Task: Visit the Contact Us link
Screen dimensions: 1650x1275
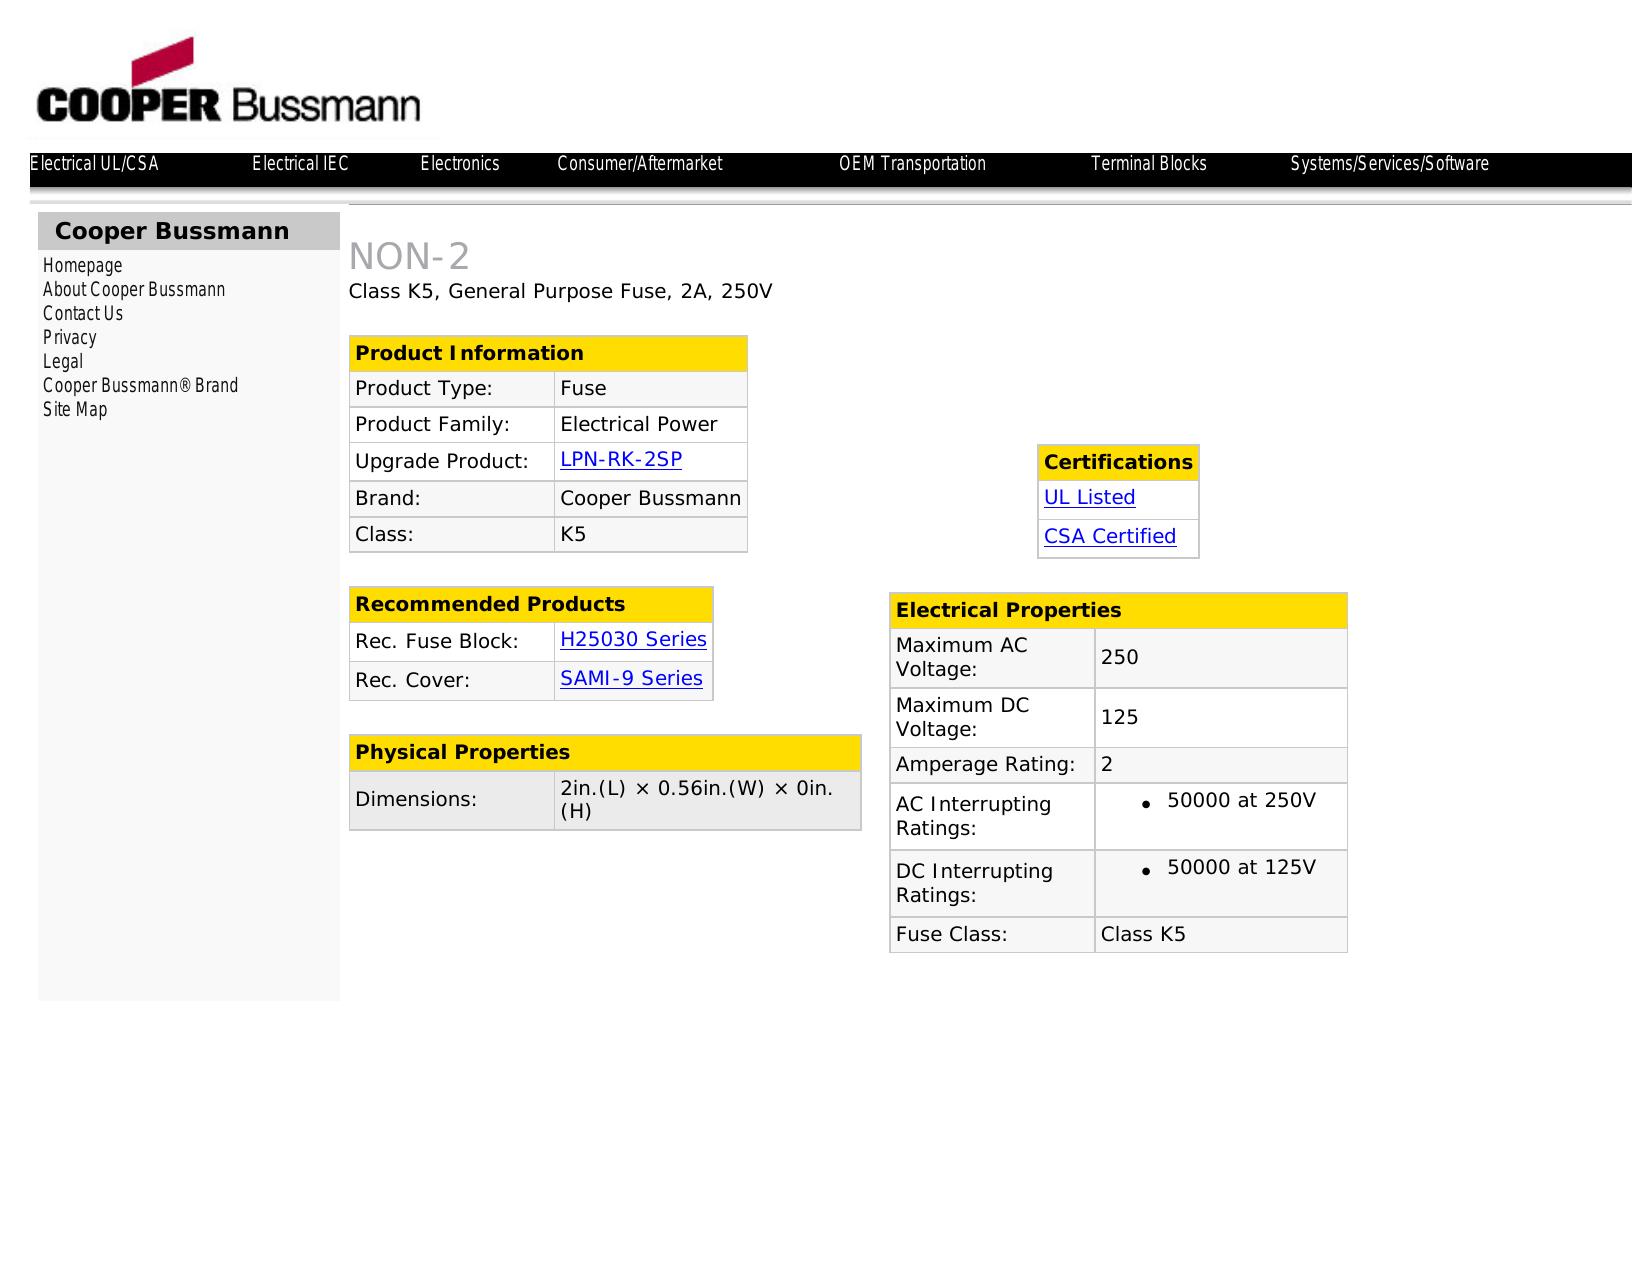Action: pyautogui.click(x=83, y=314)
